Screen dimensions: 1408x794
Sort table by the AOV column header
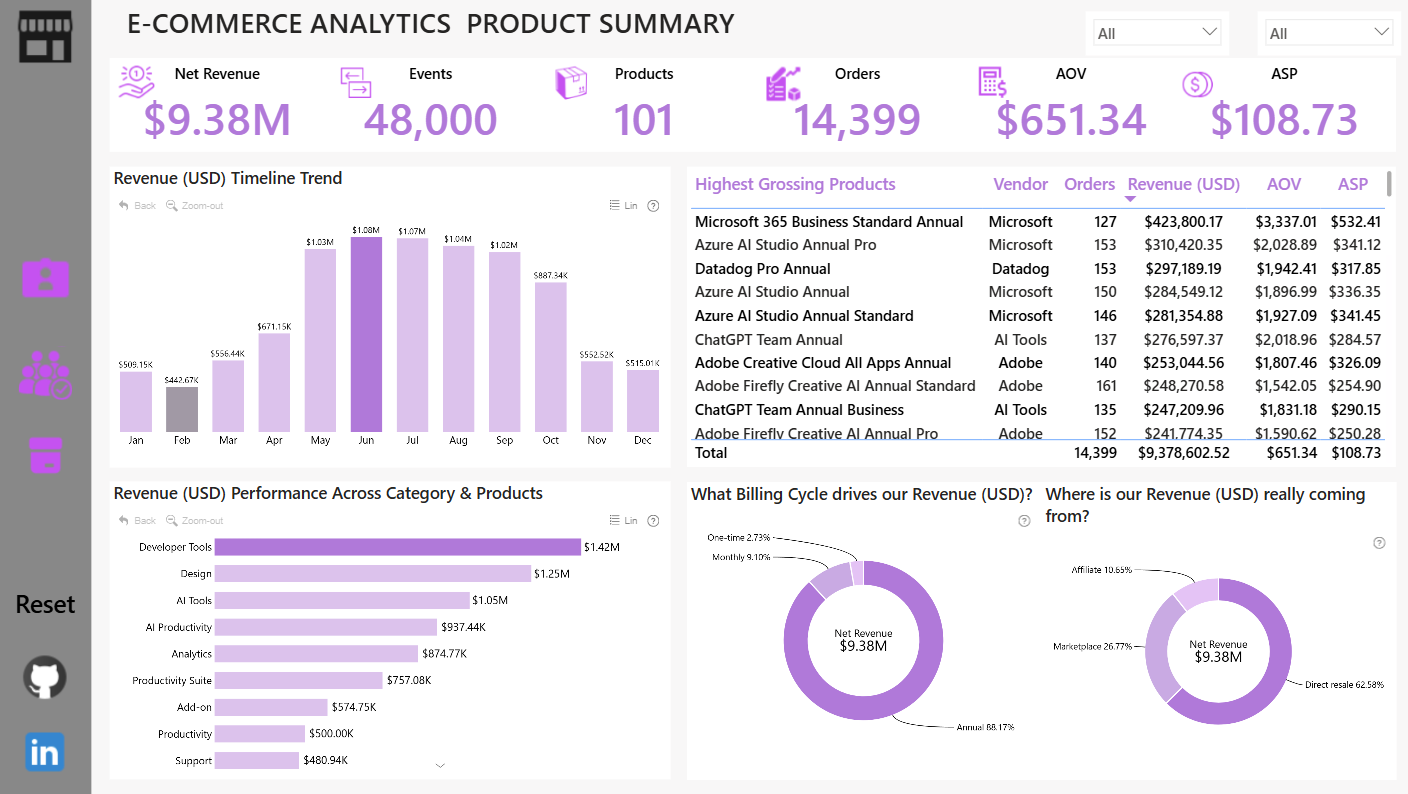pos(1284,184)
